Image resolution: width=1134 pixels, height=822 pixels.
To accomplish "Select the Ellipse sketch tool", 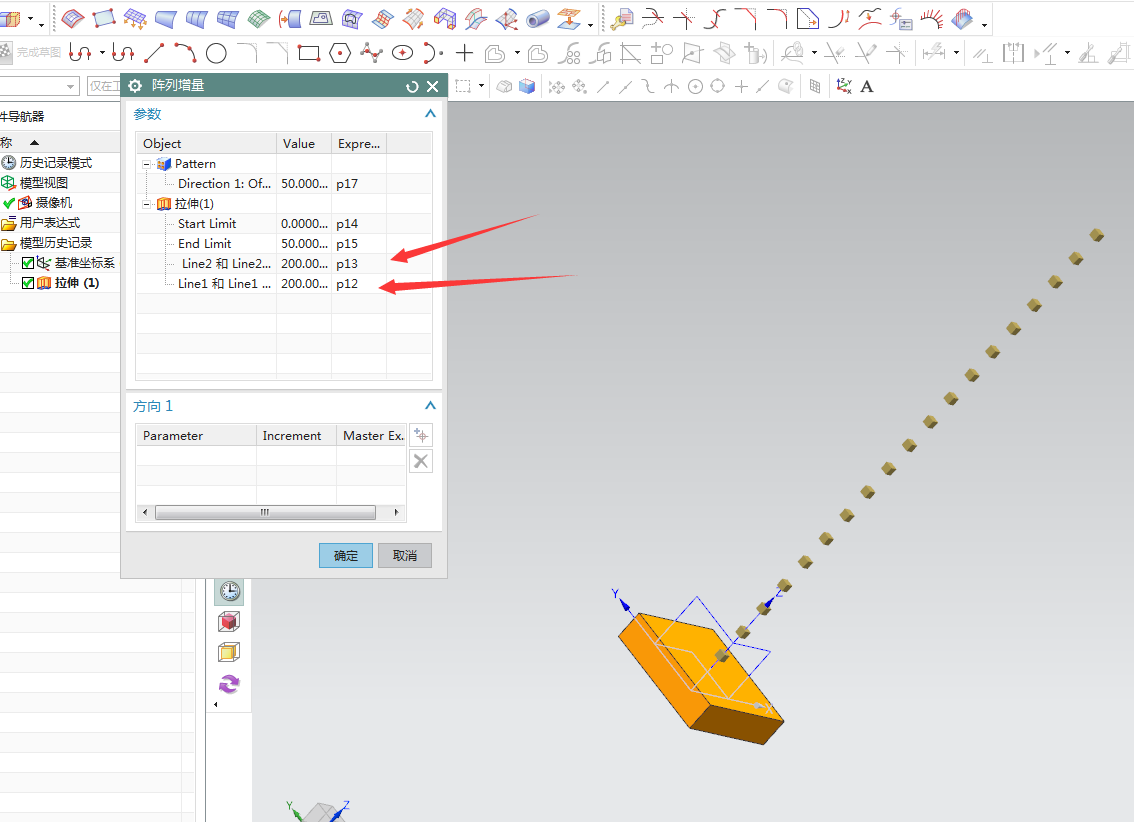I will coord(403,53).
